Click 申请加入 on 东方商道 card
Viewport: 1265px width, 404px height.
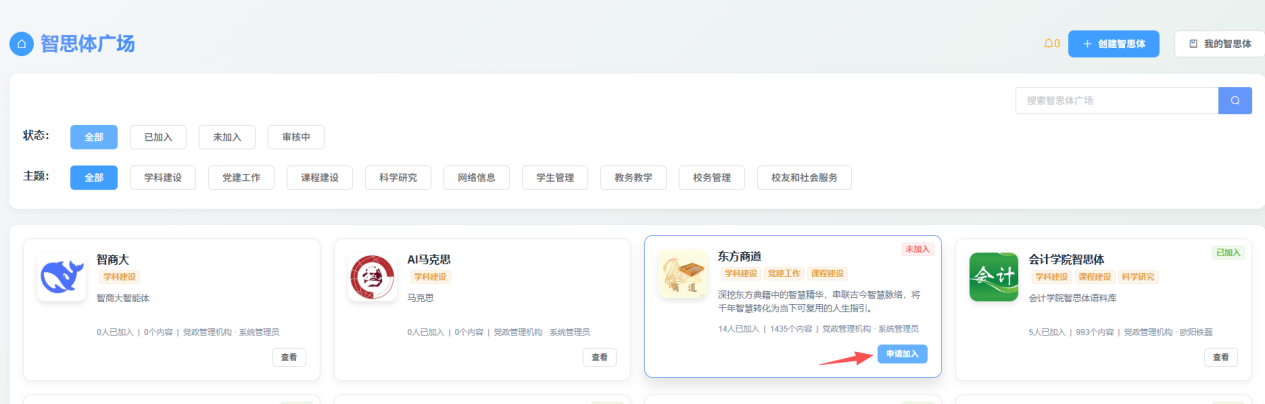click(x=902, y=354)
